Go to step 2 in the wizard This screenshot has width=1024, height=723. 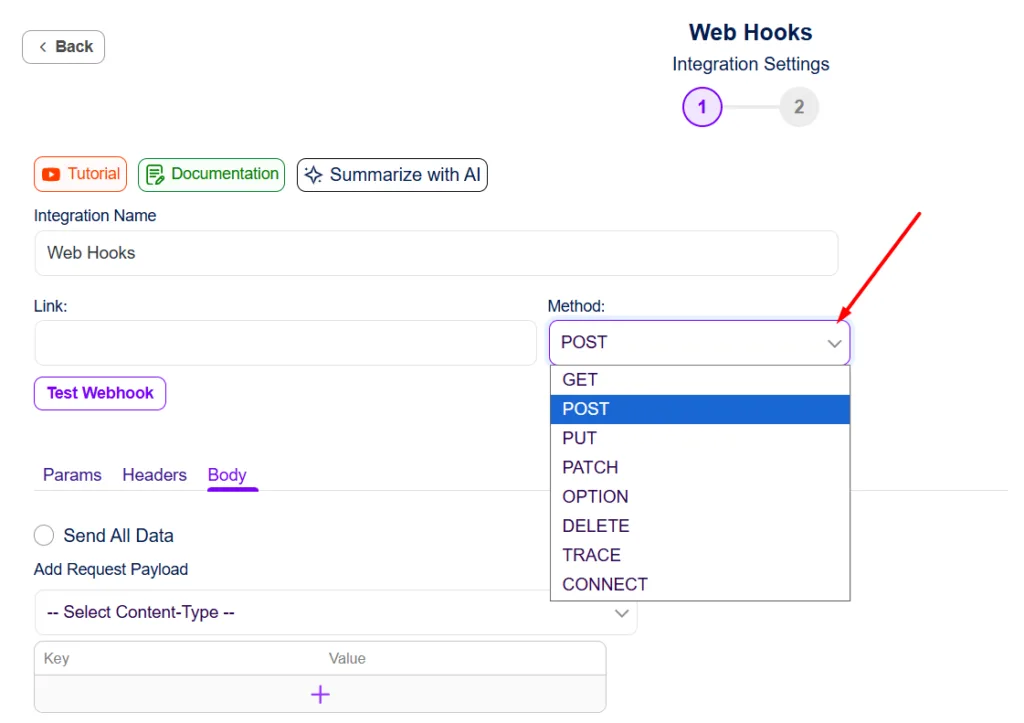tap(799, 107)
